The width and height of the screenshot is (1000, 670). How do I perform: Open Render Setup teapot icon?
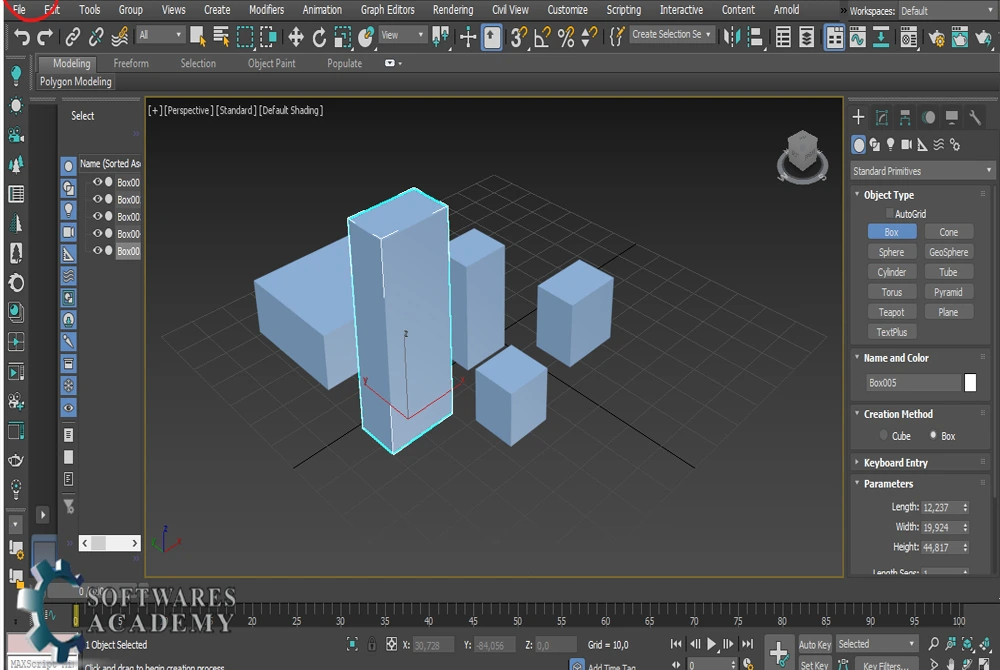936,38
